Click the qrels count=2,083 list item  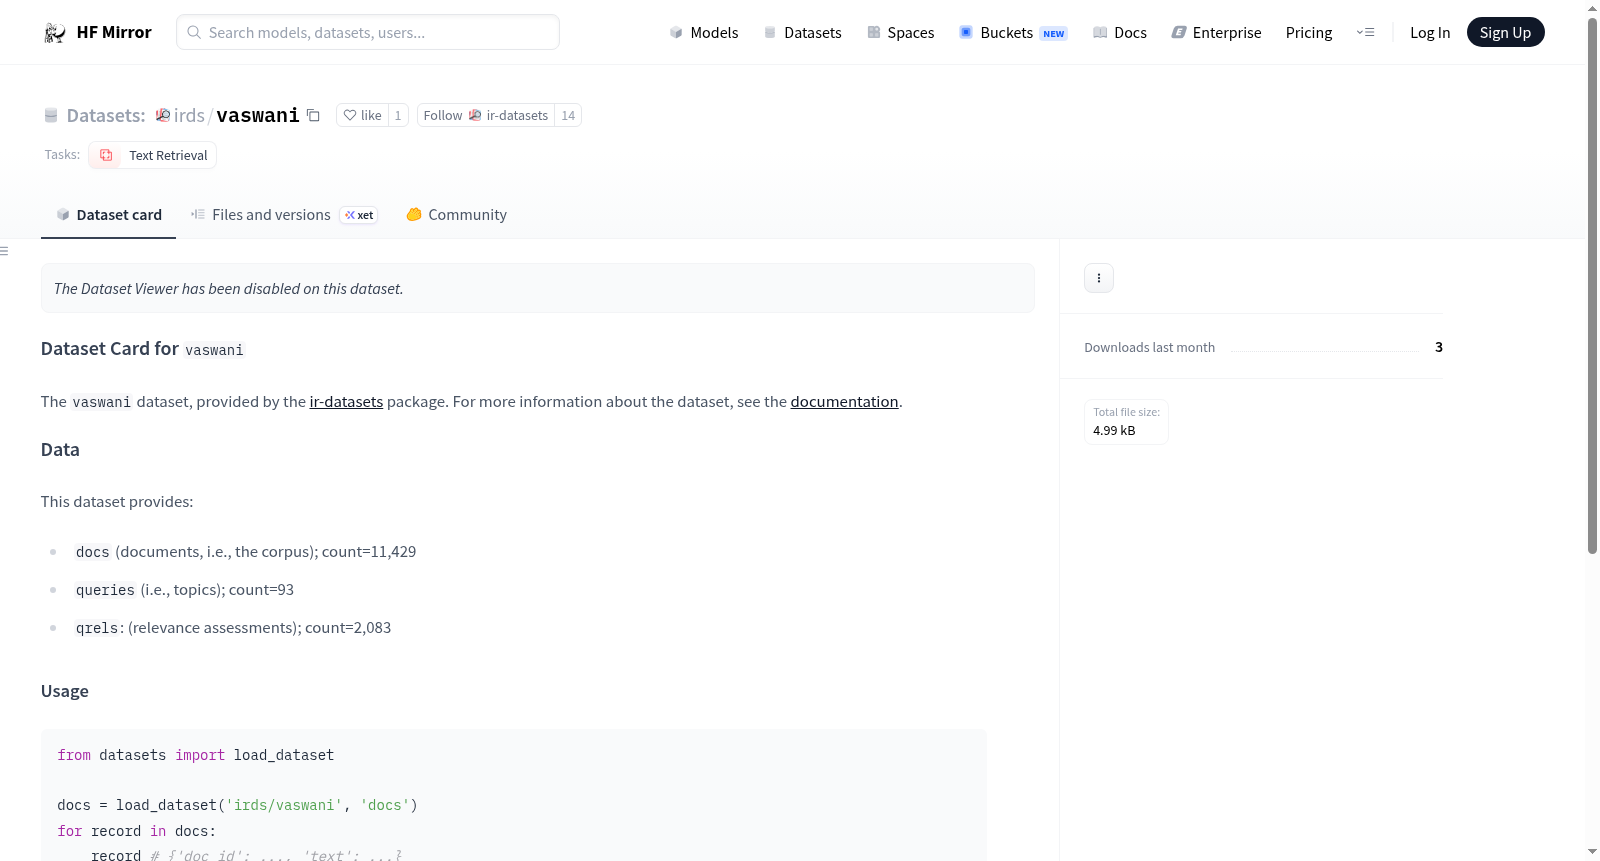pyautogui.click(x=233, y=628)
